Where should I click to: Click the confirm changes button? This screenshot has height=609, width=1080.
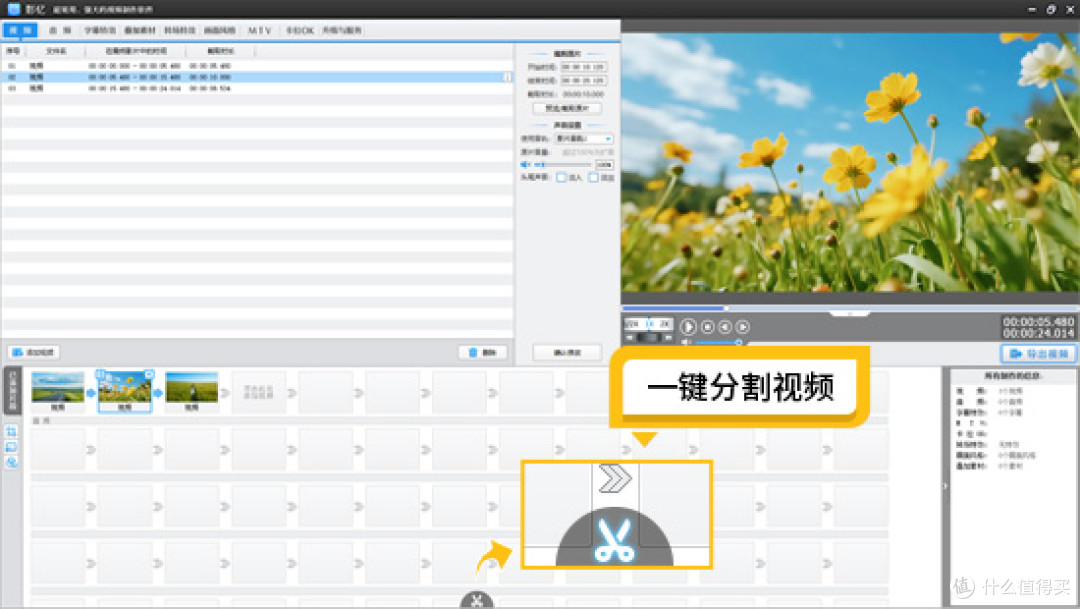(x=567, y=352)
